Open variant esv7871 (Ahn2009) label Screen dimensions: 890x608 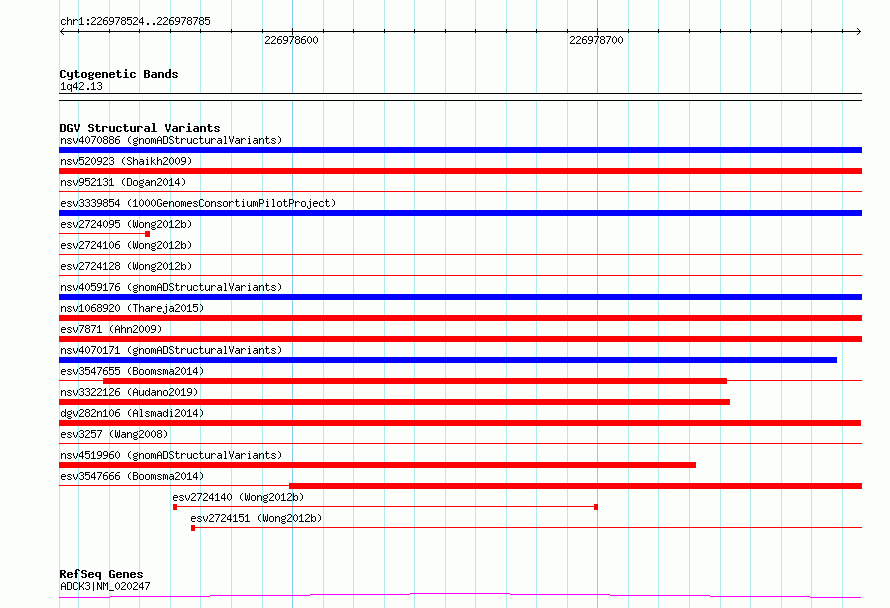click(x=111, y=329)
